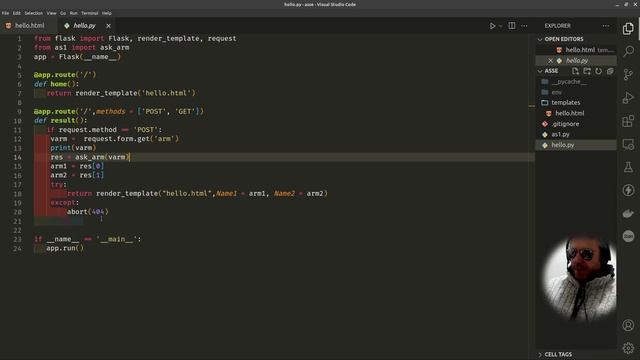Open the round json icon view
Screen dimensions: 640x360
point(628,236)
